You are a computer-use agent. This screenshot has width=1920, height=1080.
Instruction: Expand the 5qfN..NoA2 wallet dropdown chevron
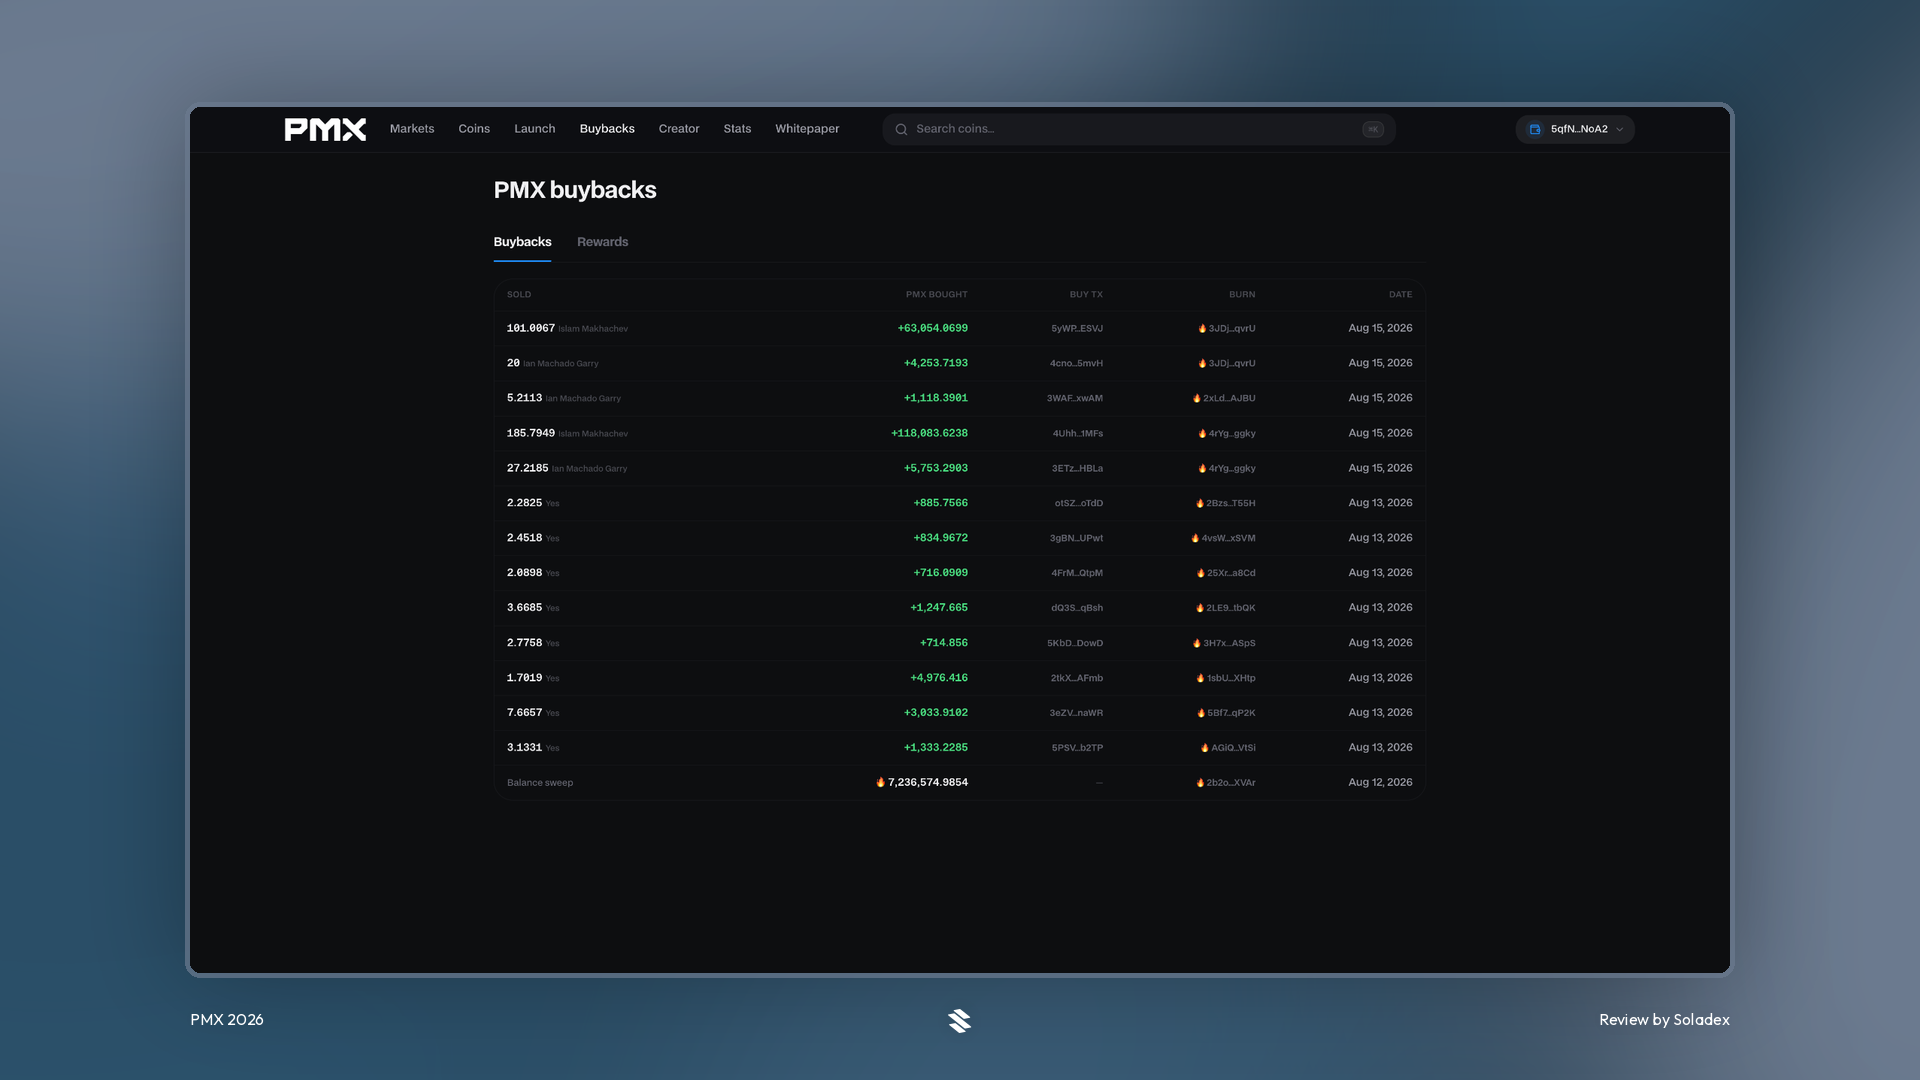tap(1620, 129)
